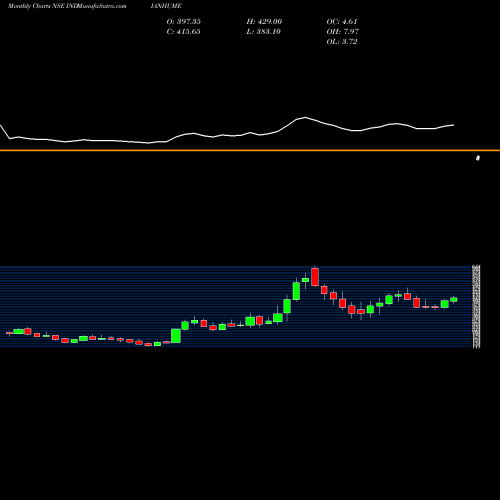Click the price axis labels beside the candlestick chart
Screen dimensions: 500x500
(x=476, y=307)
